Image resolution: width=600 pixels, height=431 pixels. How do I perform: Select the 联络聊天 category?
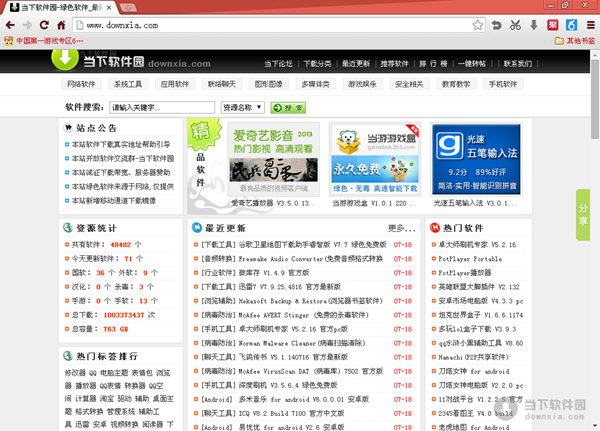[x=222, y=84]
